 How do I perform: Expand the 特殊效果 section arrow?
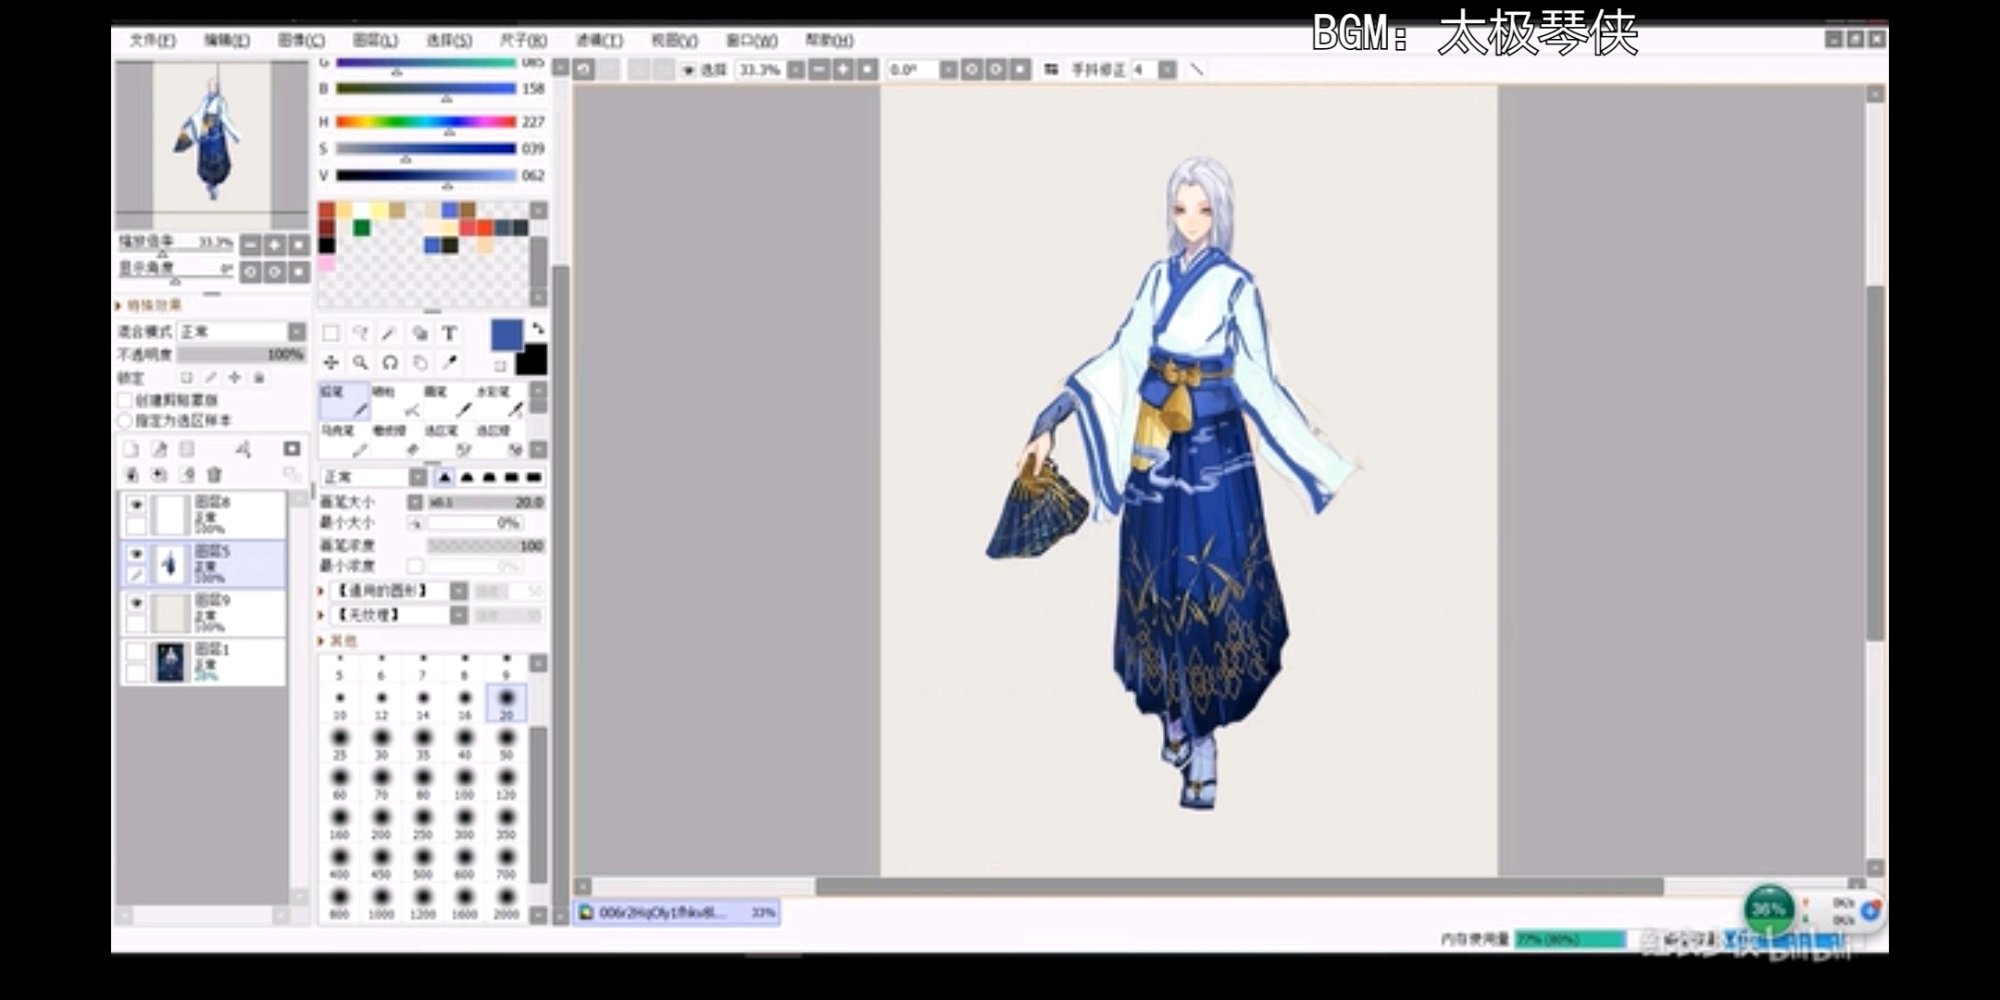(x=119, y=305)
